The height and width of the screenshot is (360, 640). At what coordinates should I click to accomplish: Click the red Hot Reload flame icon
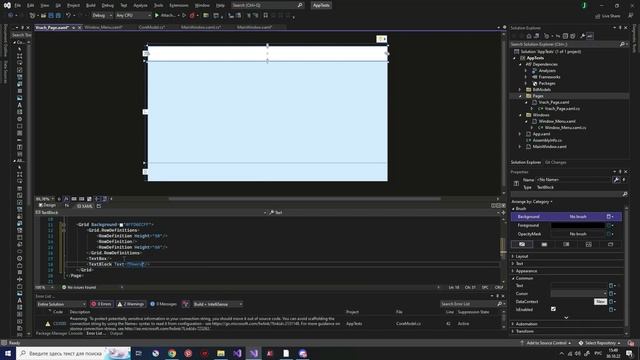pos(192,16)
